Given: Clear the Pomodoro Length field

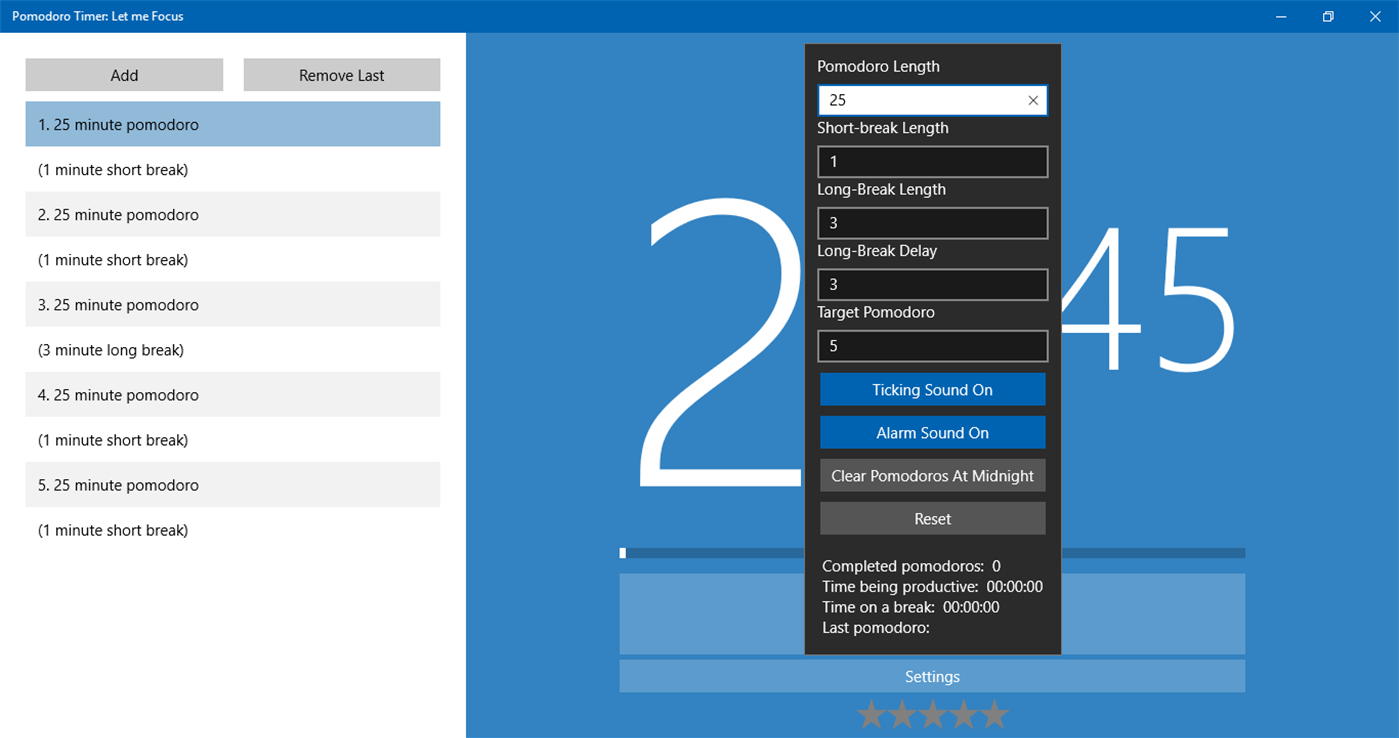Looking at the screenshot, I should [x=1032, y=100].
